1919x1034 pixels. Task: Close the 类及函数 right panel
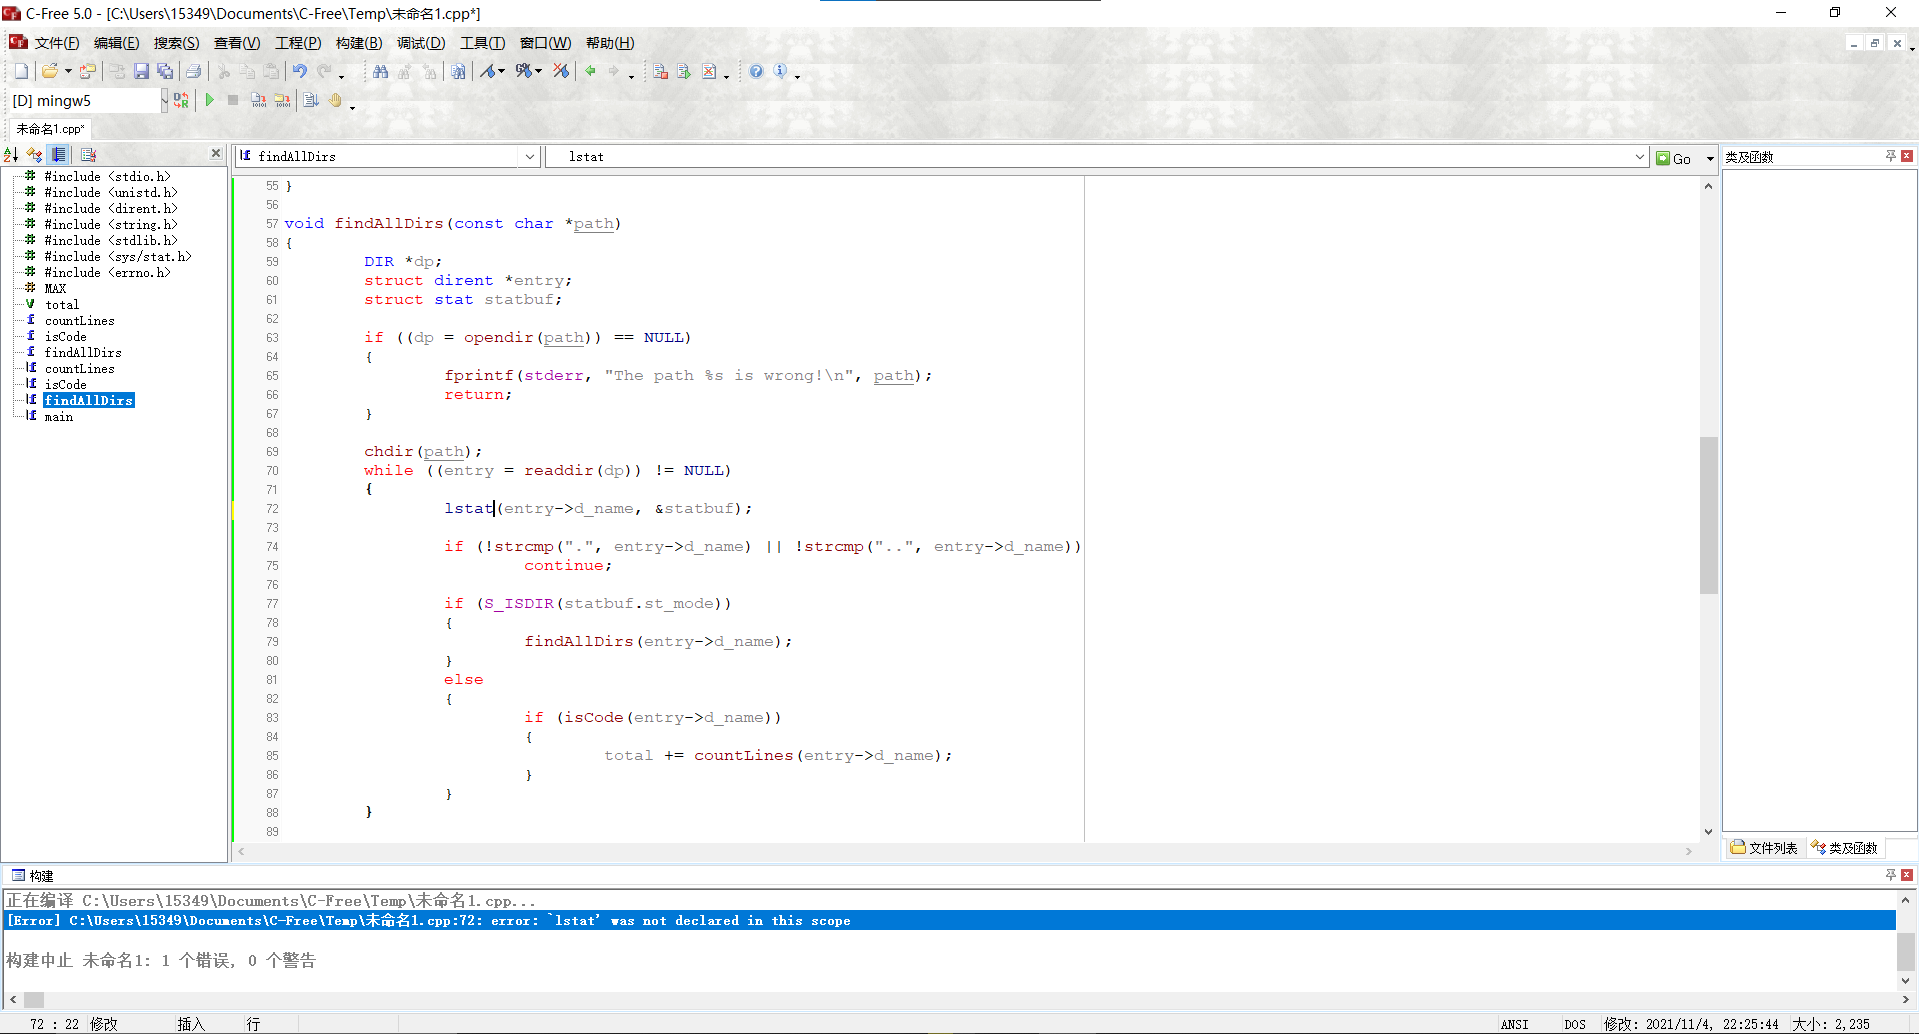tap(1907, 156)
